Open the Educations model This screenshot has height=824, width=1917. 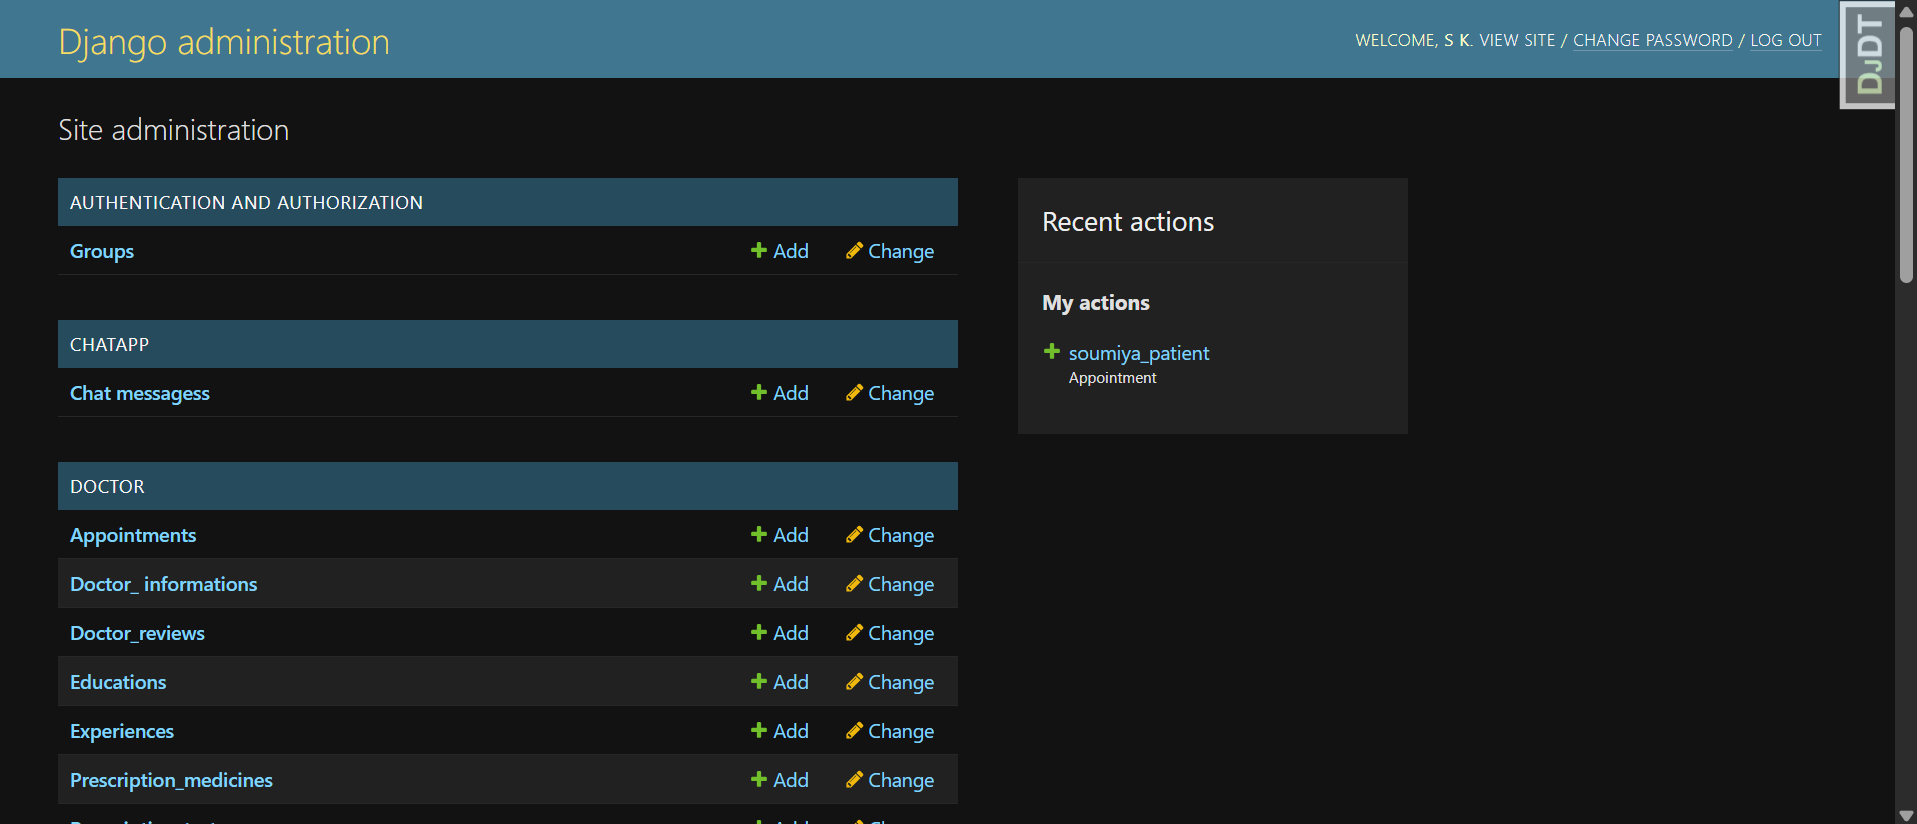click(x=118, y=682)
